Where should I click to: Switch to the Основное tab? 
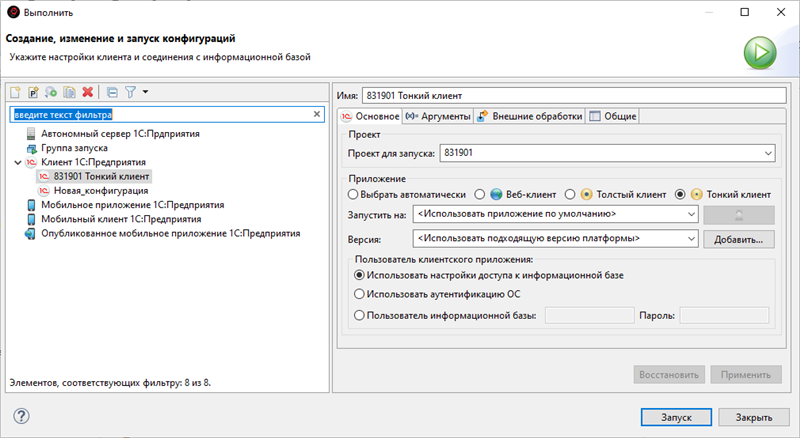[370, 116]
